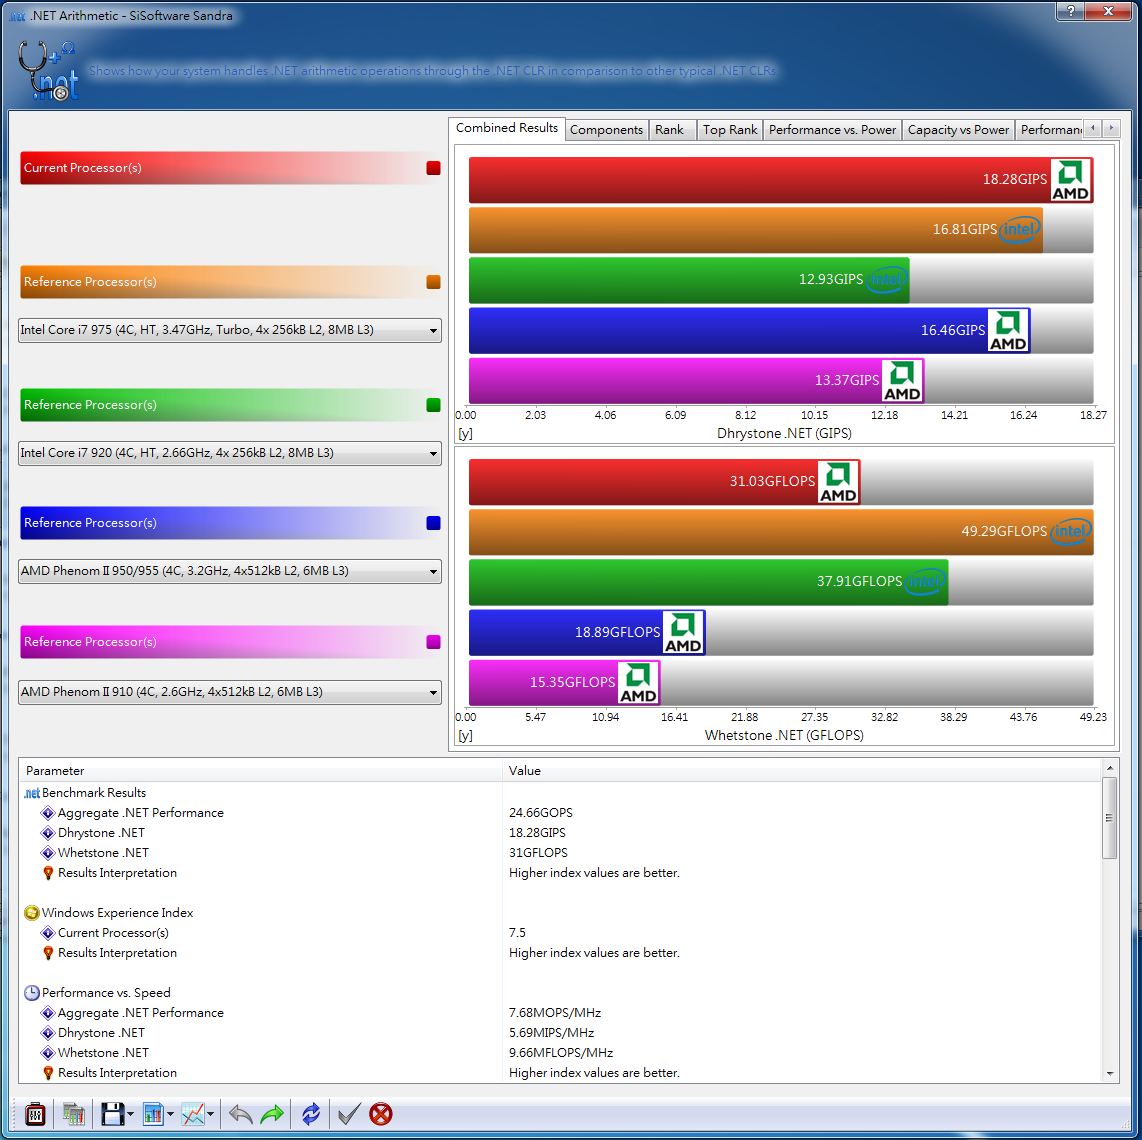
Task: Click the line graph icon
Action: tap(194, 1113)
